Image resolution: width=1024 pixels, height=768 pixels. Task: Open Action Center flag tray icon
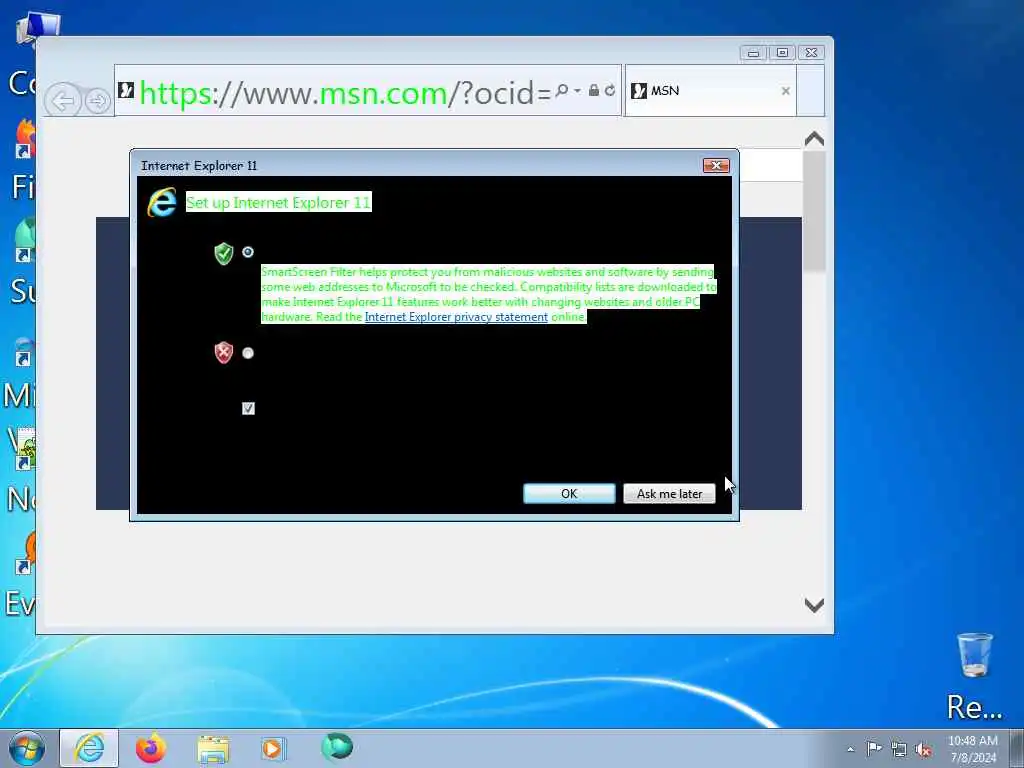[x=874, y=748]
